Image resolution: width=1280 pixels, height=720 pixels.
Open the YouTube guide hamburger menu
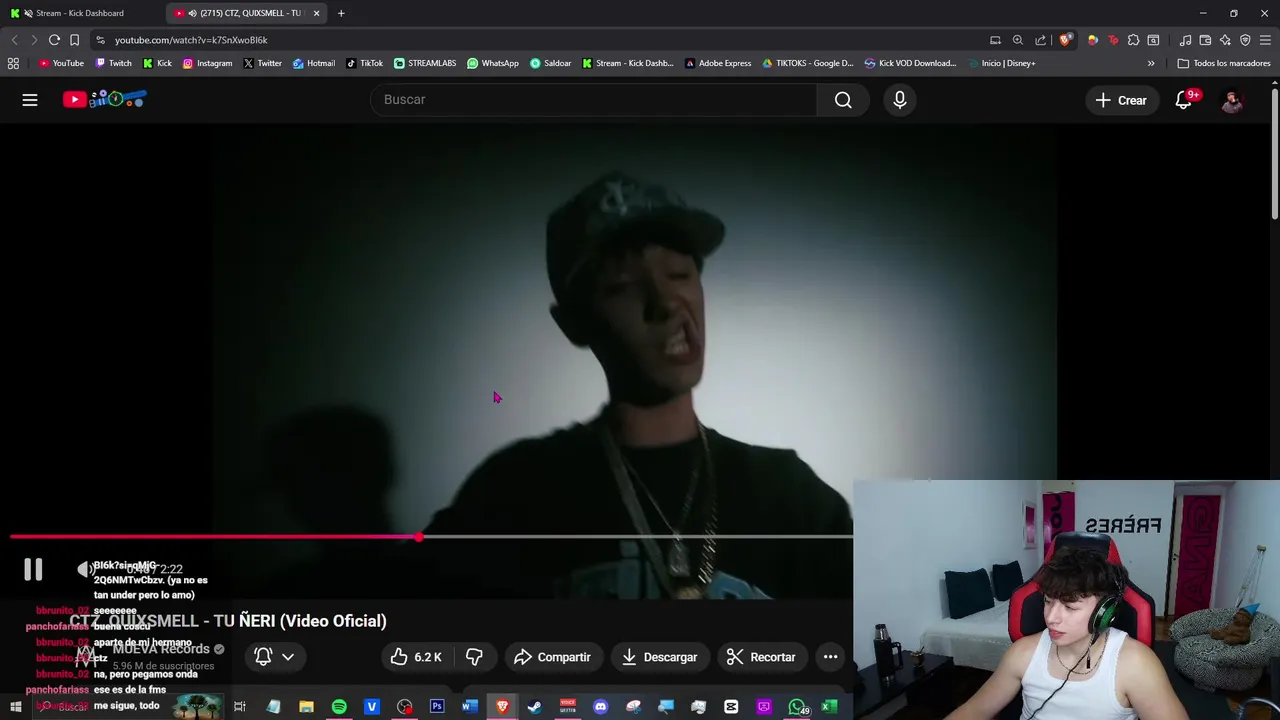point(30,100)
